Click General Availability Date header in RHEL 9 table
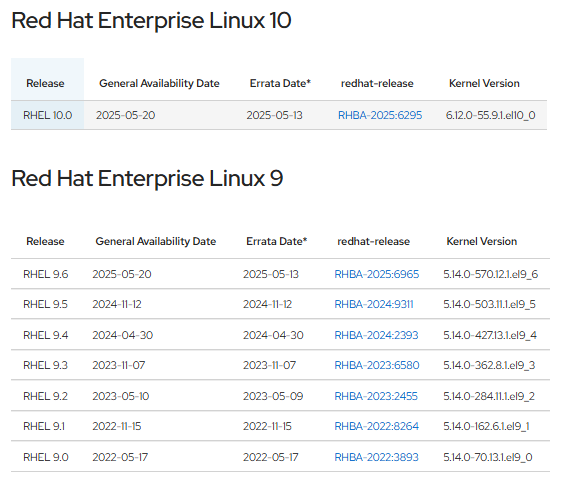This screenshot has width=564, height=484. (x=156, y=241)
